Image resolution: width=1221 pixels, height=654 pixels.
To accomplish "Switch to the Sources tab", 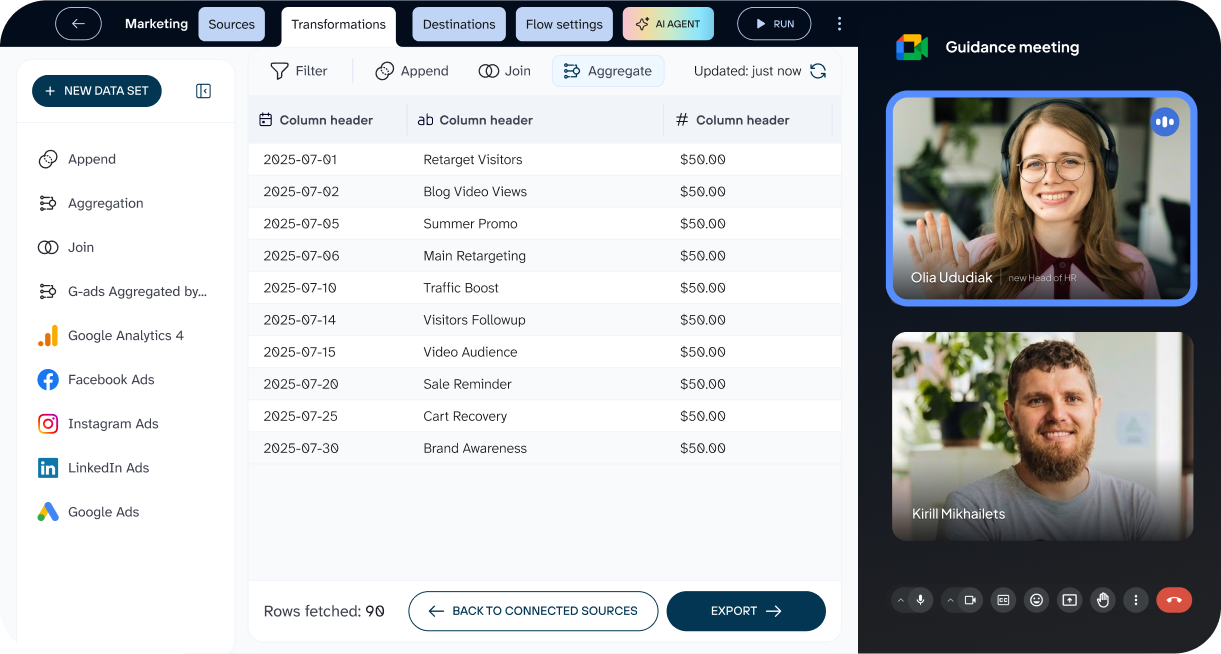I will (231, 24).
